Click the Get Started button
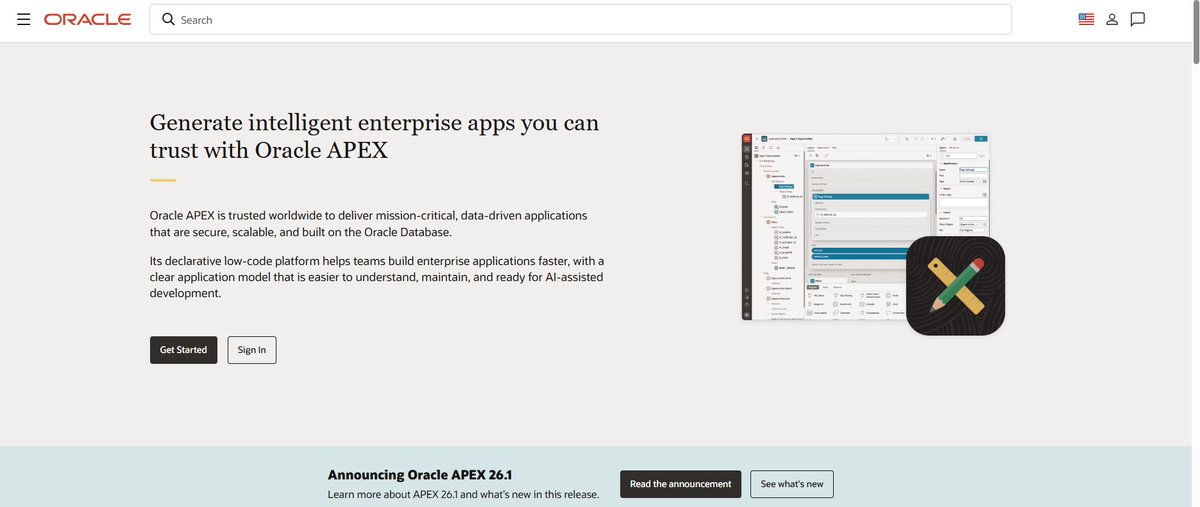The height and width of the screenshot is (507, 1200). [x=183, y=350]
